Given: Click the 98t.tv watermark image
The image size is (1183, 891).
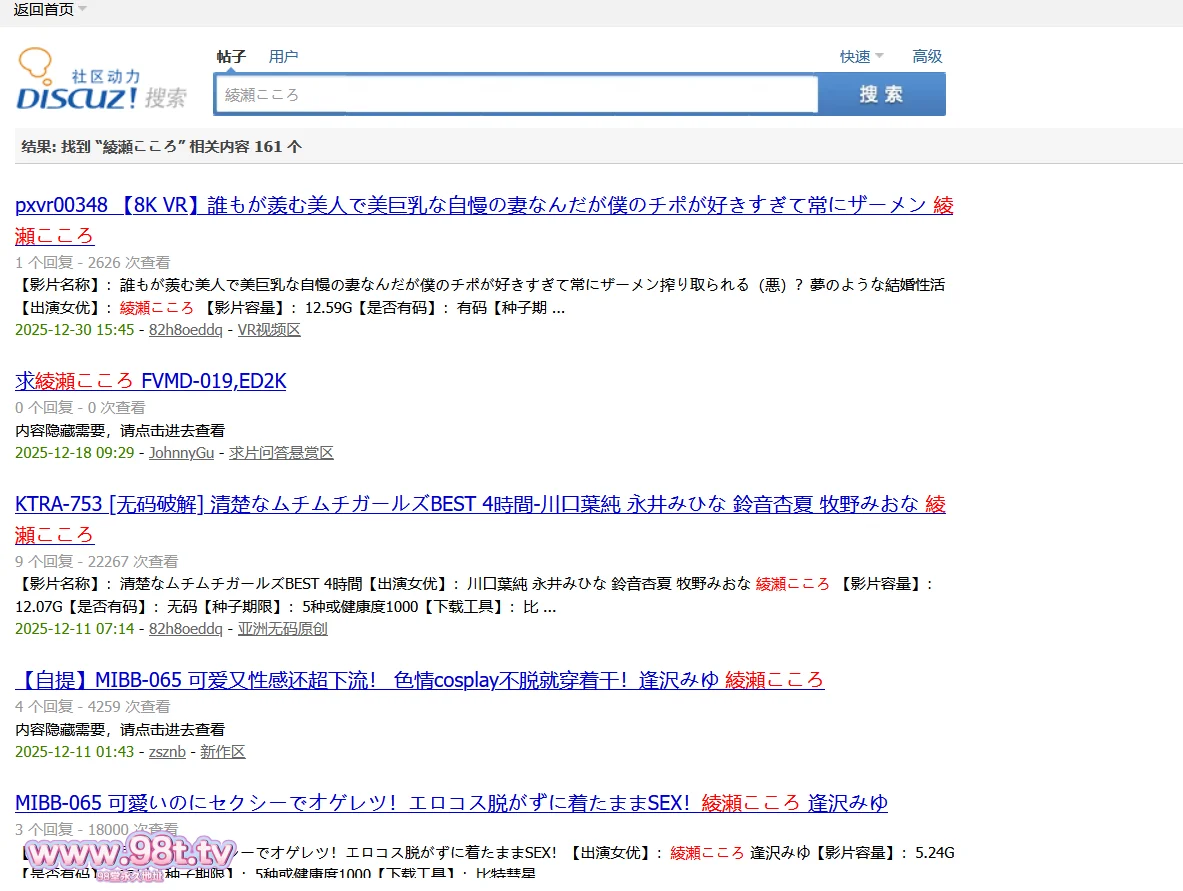Looking at the screenshot, I should pos(131,853).
